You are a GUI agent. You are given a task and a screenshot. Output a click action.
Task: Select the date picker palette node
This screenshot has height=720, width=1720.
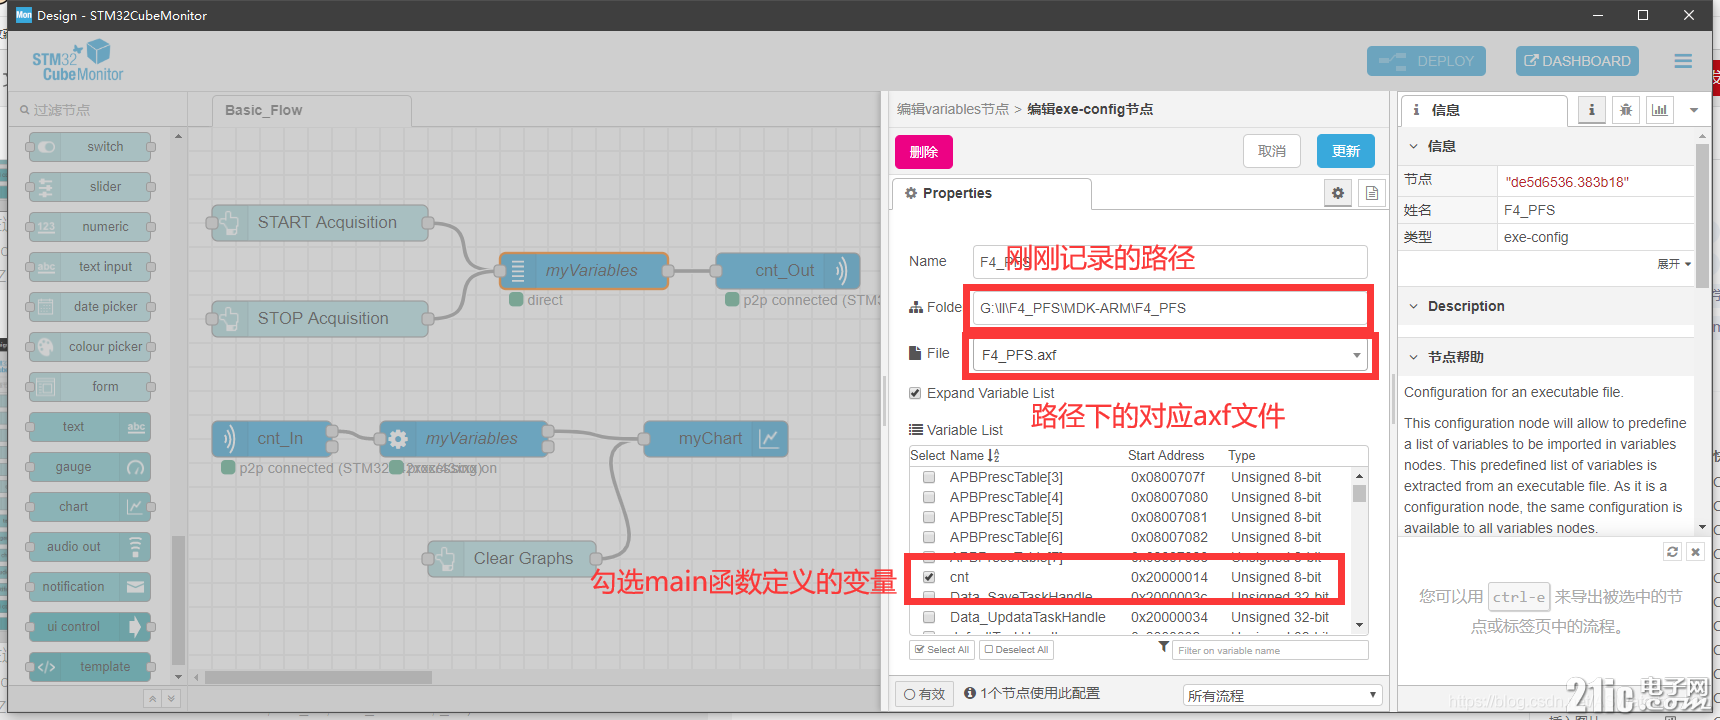click(90, 307)
